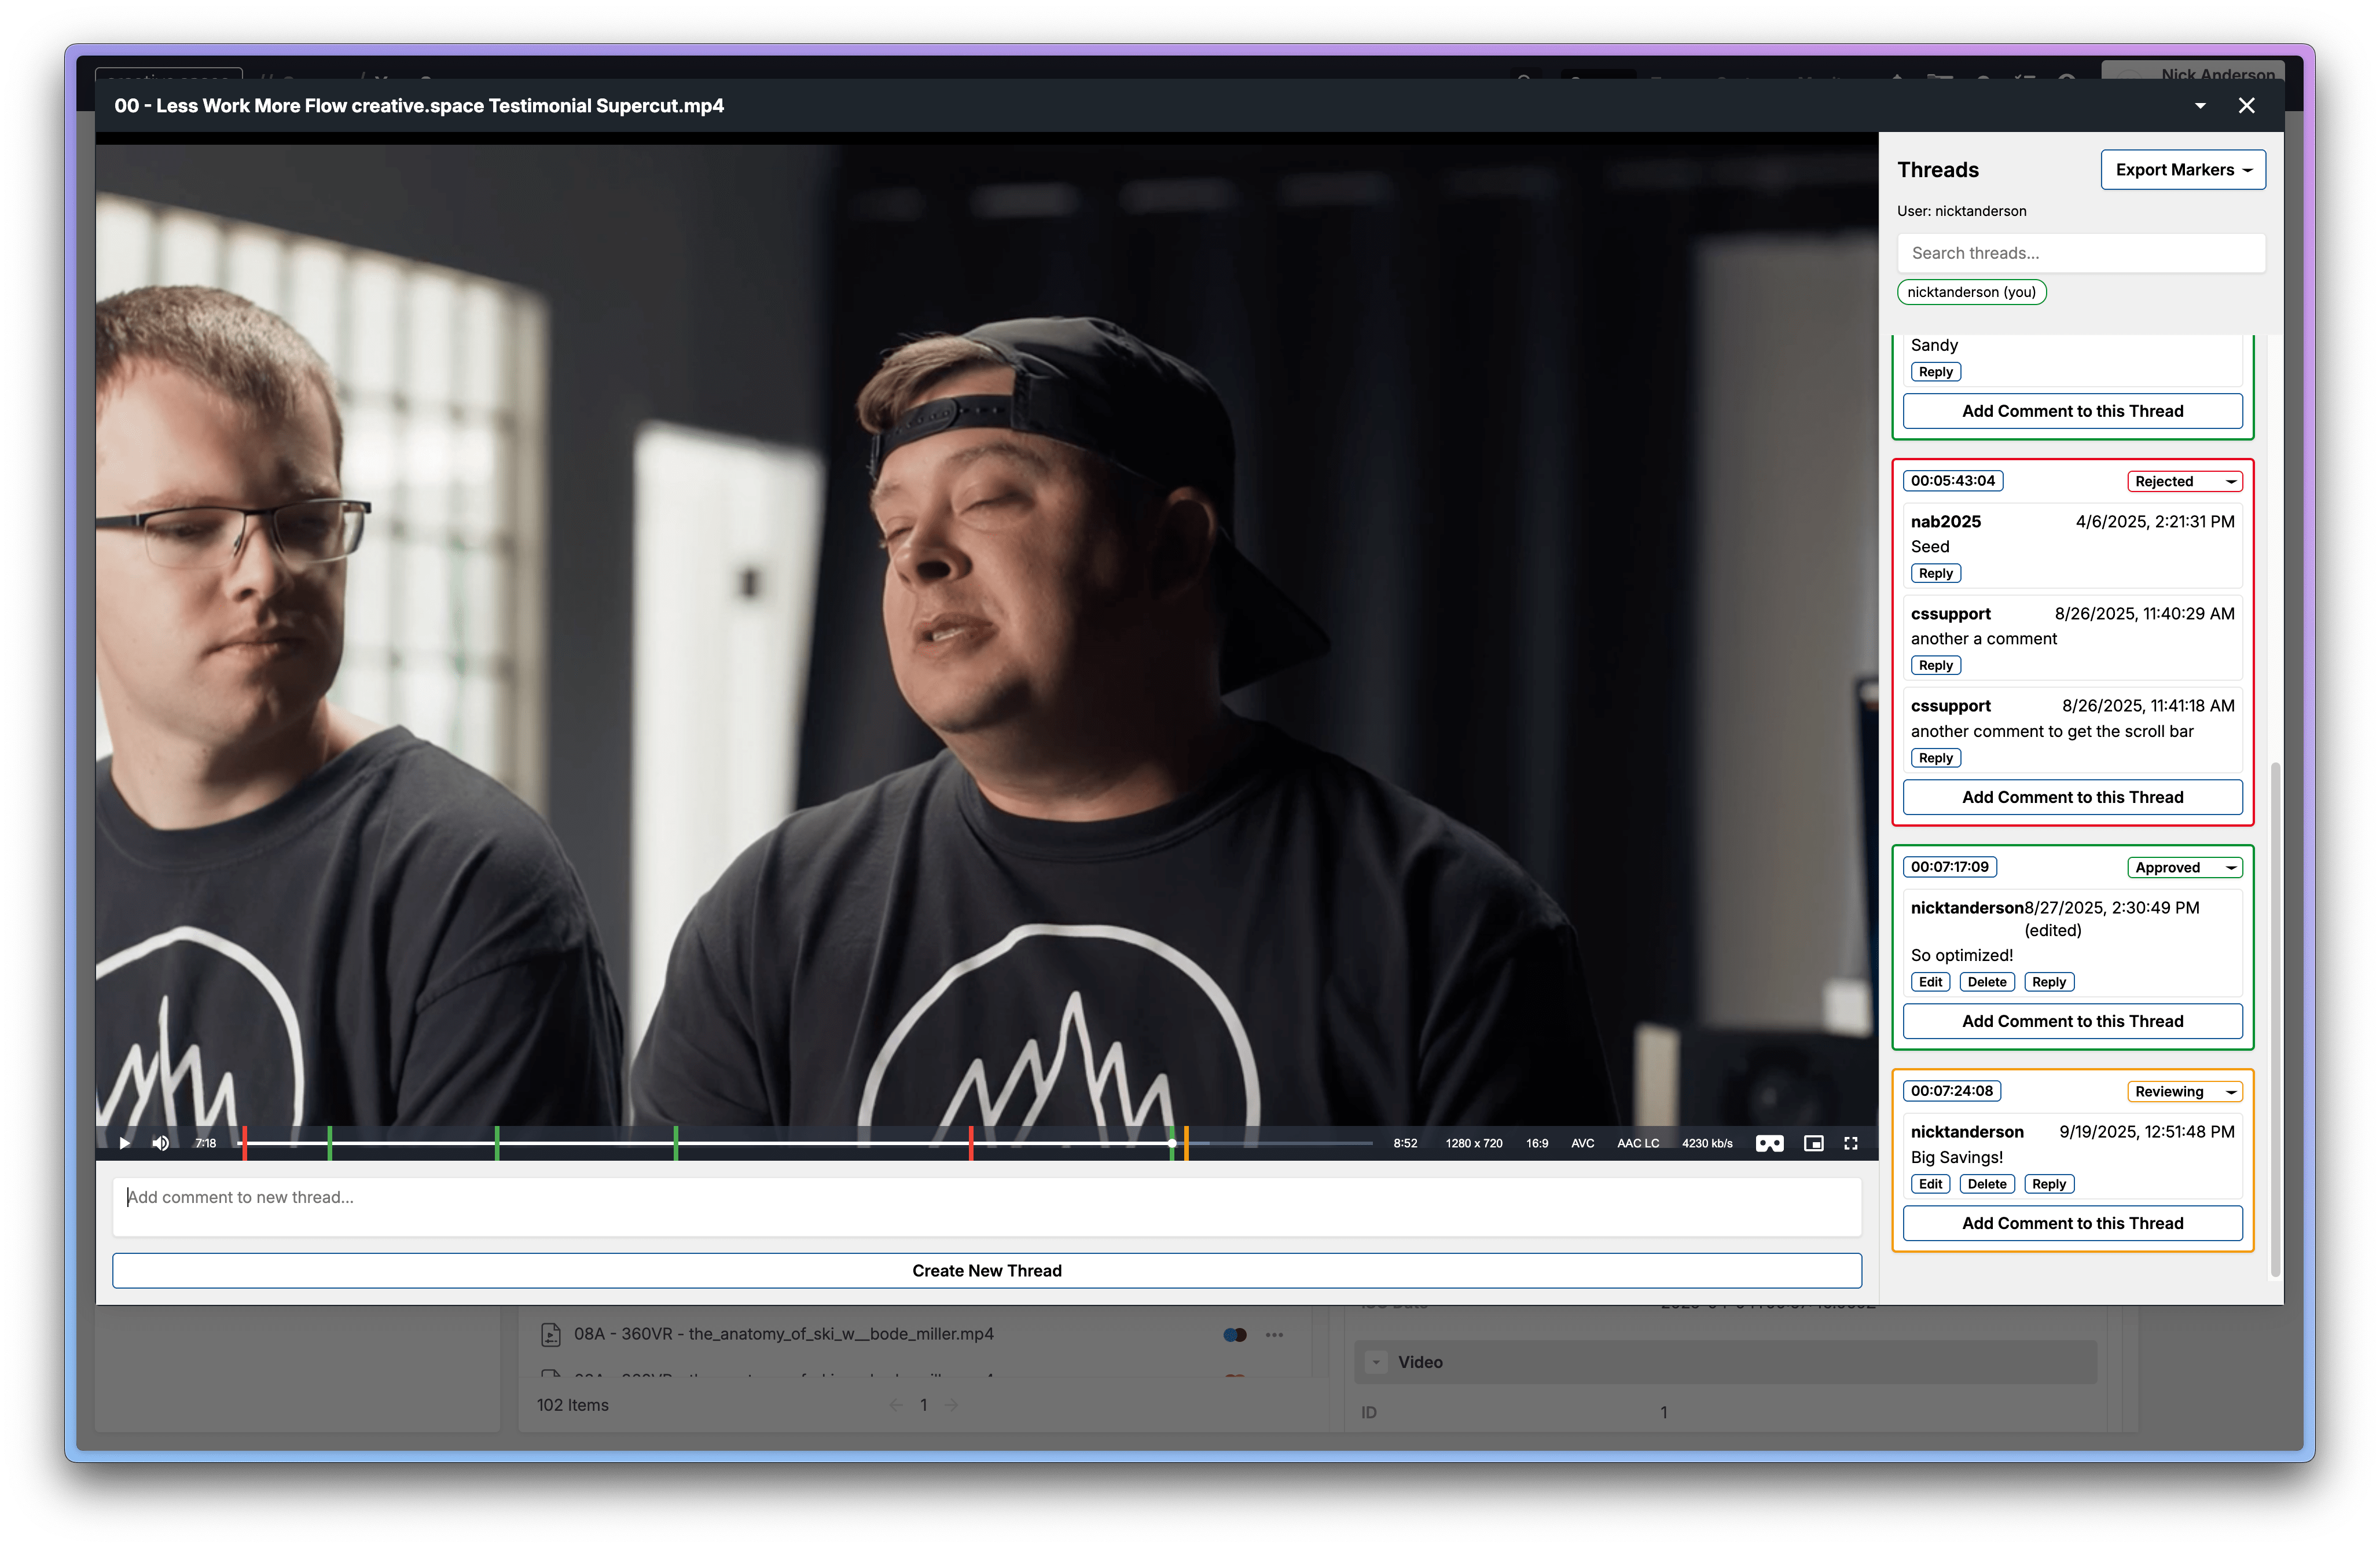Click the playback progress bar handle

pyautogui.click(x=1172, y=1143)
